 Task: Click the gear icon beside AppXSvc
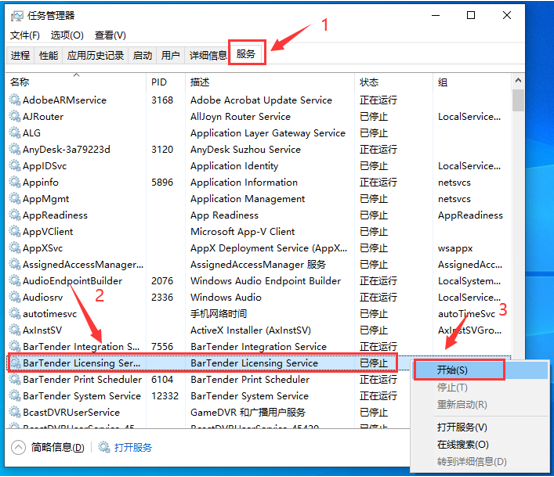point(15,248)
